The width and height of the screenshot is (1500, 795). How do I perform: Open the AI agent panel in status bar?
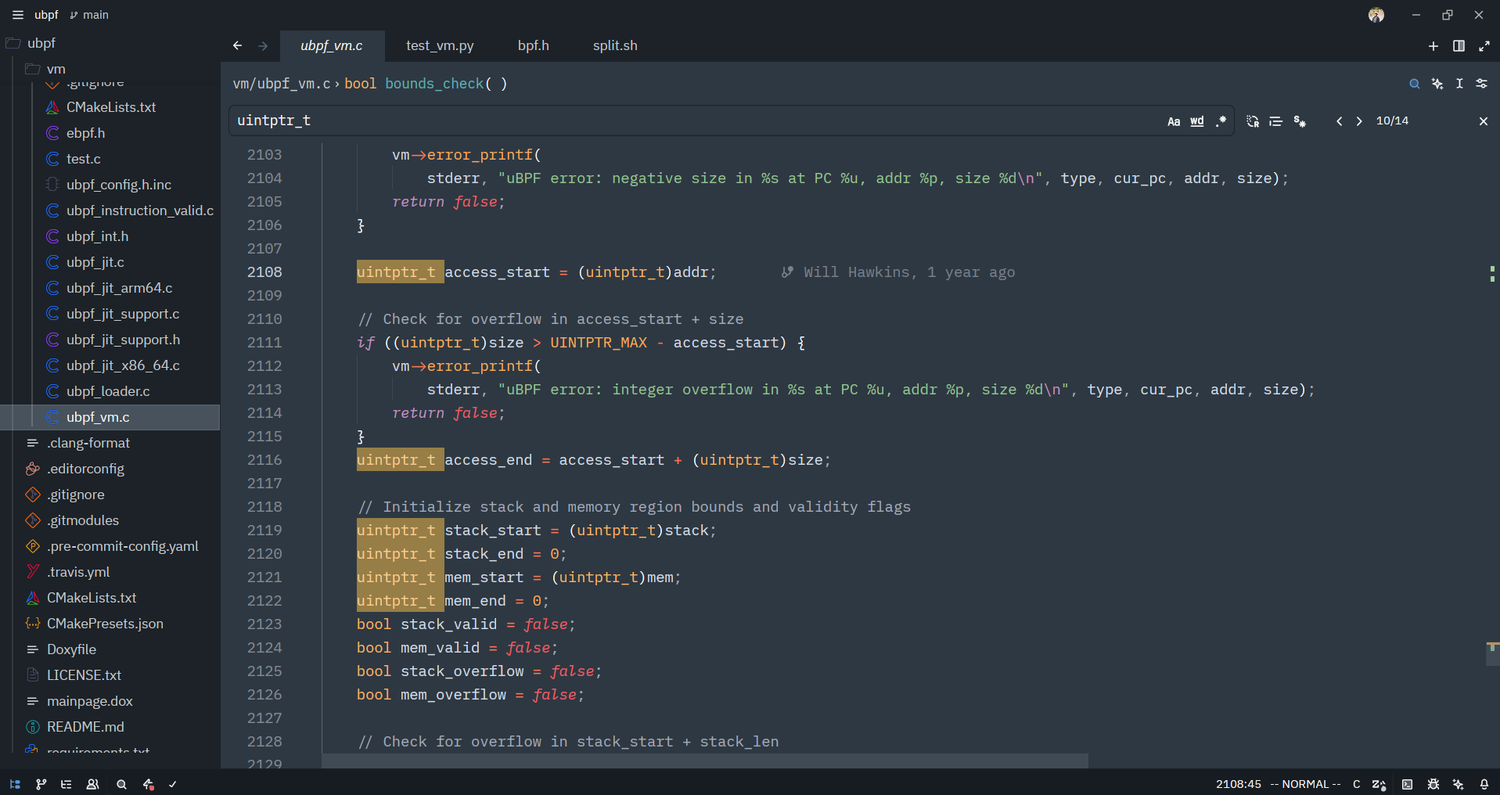1458,784
